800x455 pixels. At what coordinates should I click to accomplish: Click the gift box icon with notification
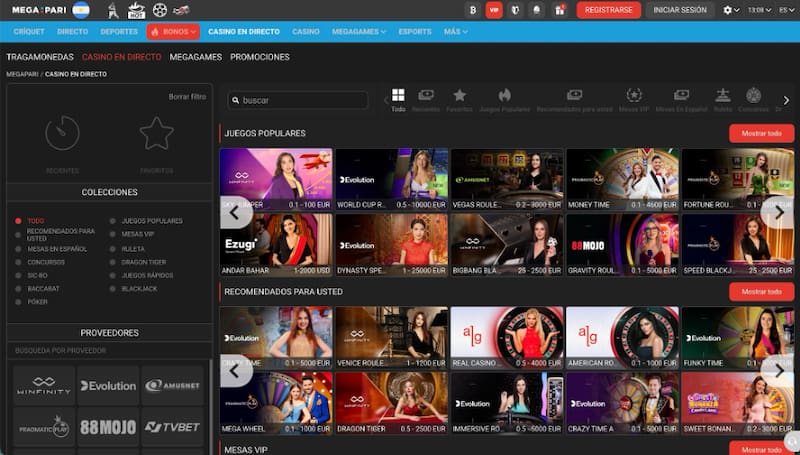[560, 10]
